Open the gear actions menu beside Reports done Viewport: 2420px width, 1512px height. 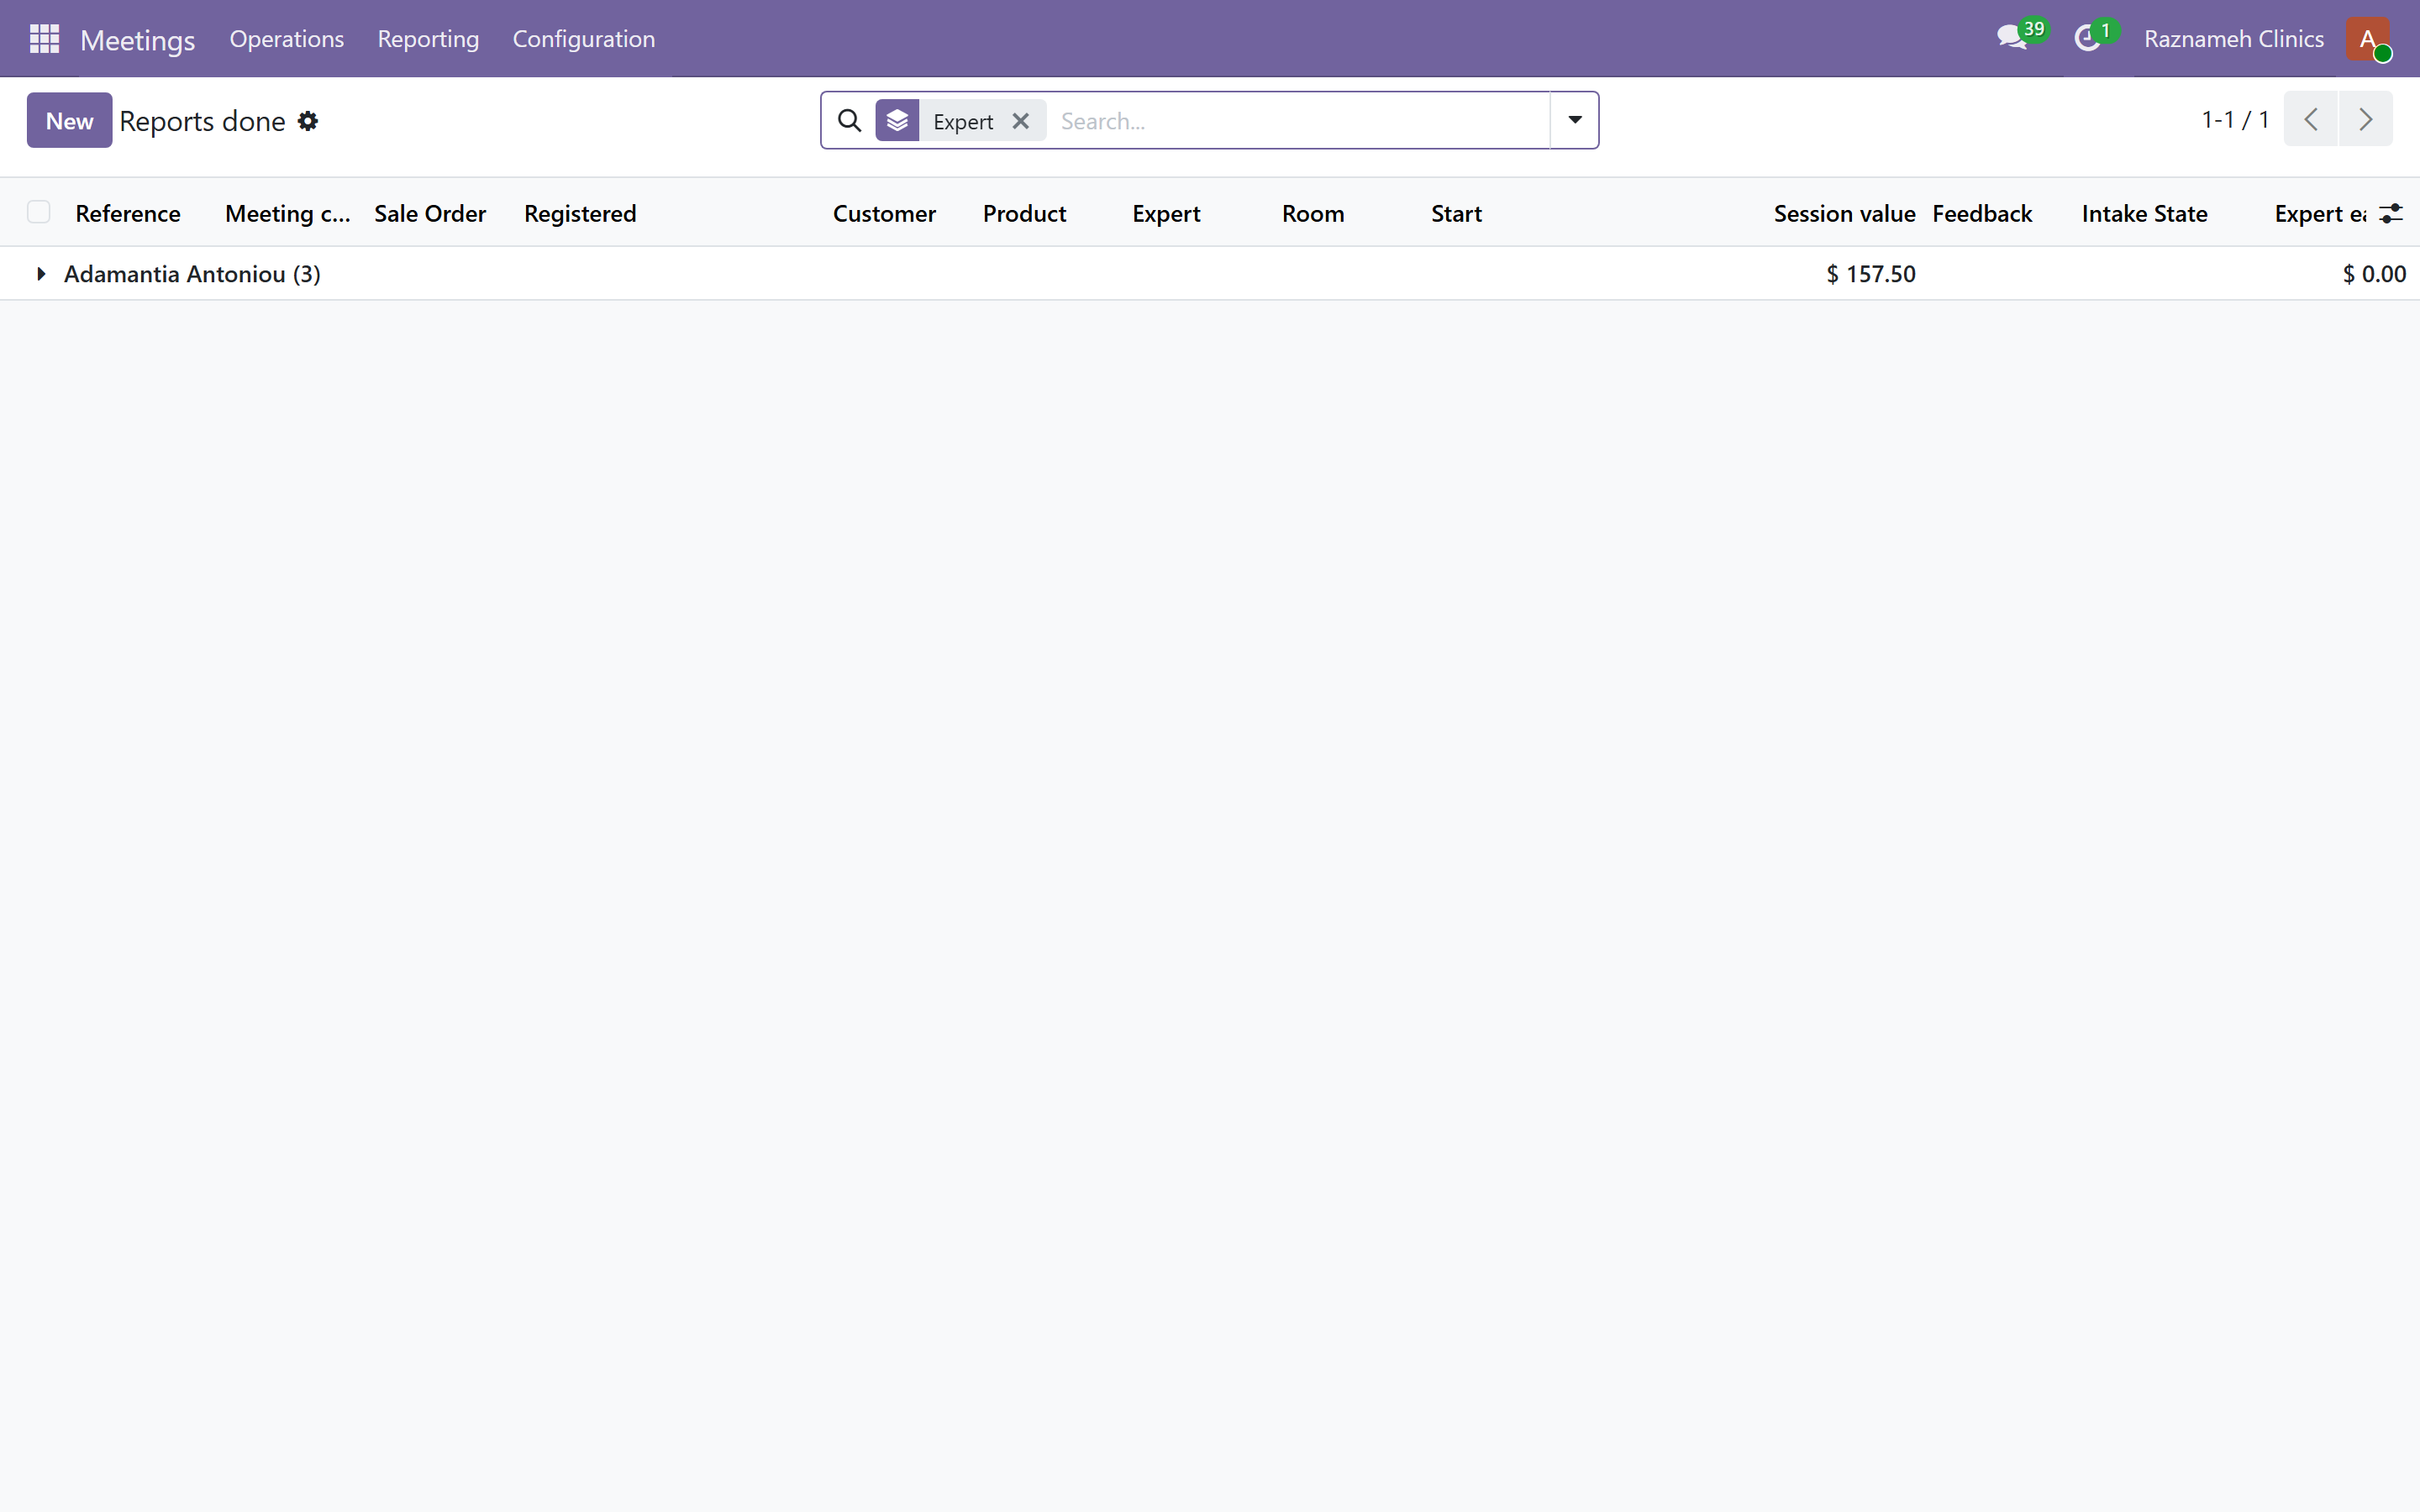pos(308,121)
